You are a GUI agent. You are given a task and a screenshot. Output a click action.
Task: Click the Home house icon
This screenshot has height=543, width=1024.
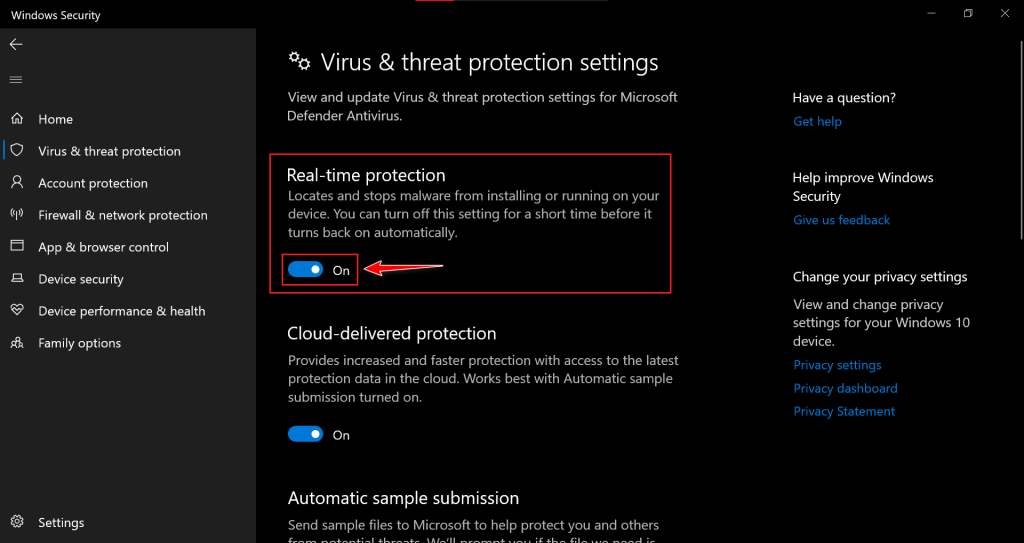pos(17,119)
